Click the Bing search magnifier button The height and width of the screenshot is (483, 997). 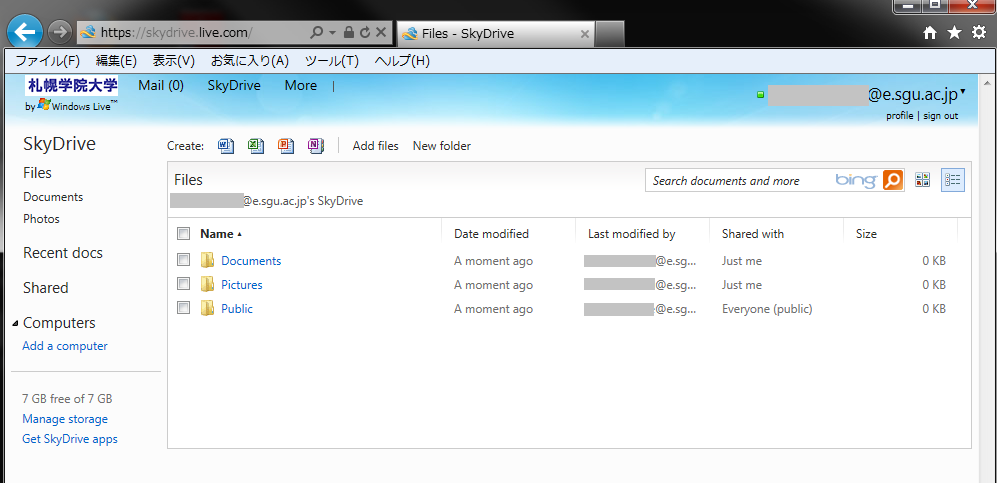tap(893, 180)
